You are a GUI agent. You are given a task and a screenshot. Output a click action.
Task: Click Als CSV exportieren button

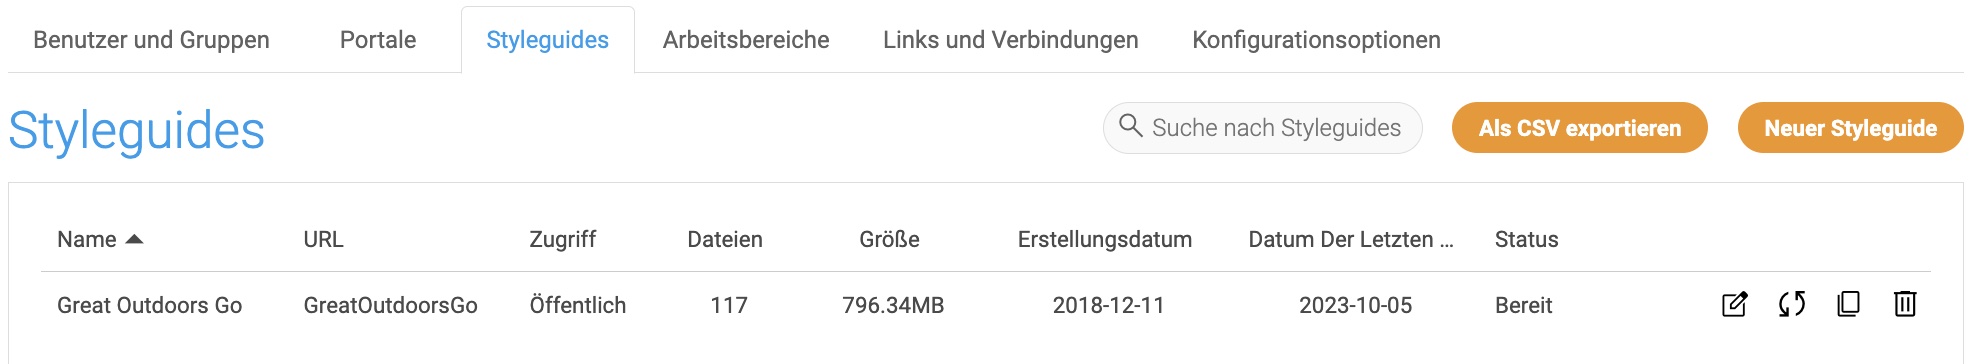(1579, 128)
